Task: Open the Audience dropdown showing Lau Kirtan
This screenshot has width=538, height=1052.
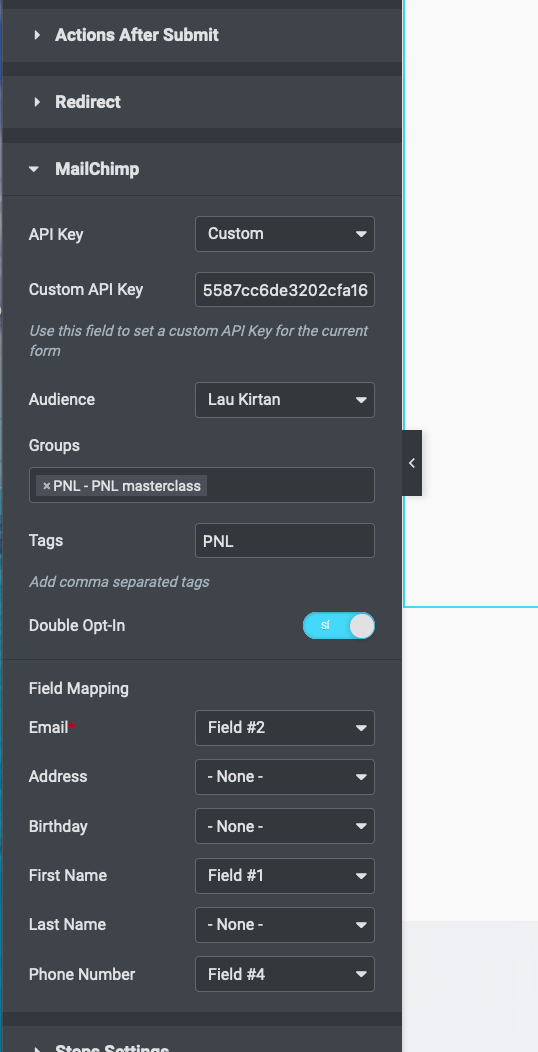Action: (284, 400)
